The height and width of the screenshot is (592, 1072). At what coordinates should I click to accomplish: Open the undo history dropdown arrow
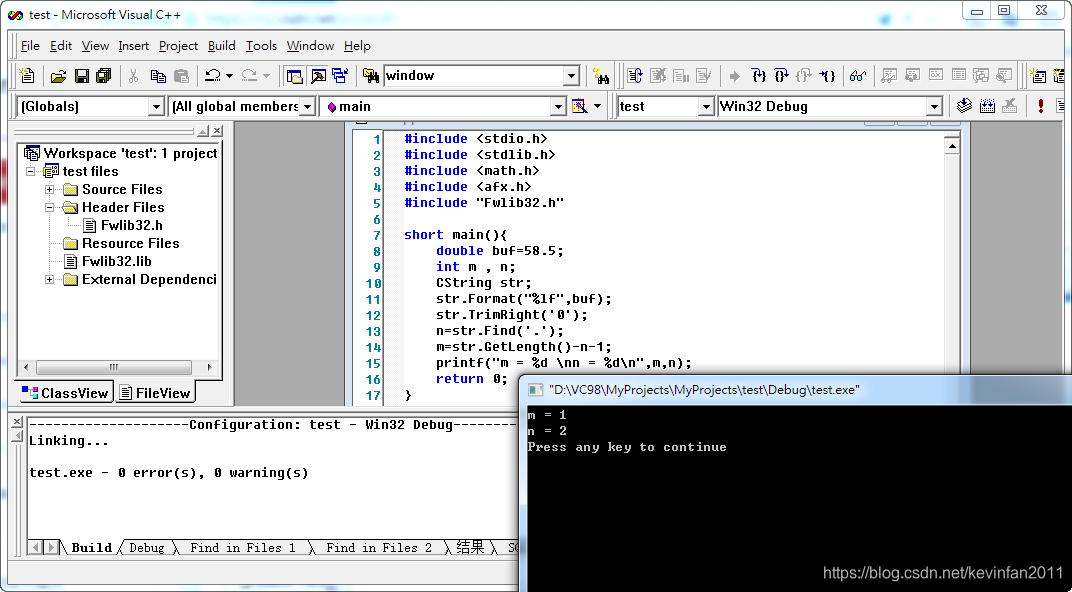[230, 76]
